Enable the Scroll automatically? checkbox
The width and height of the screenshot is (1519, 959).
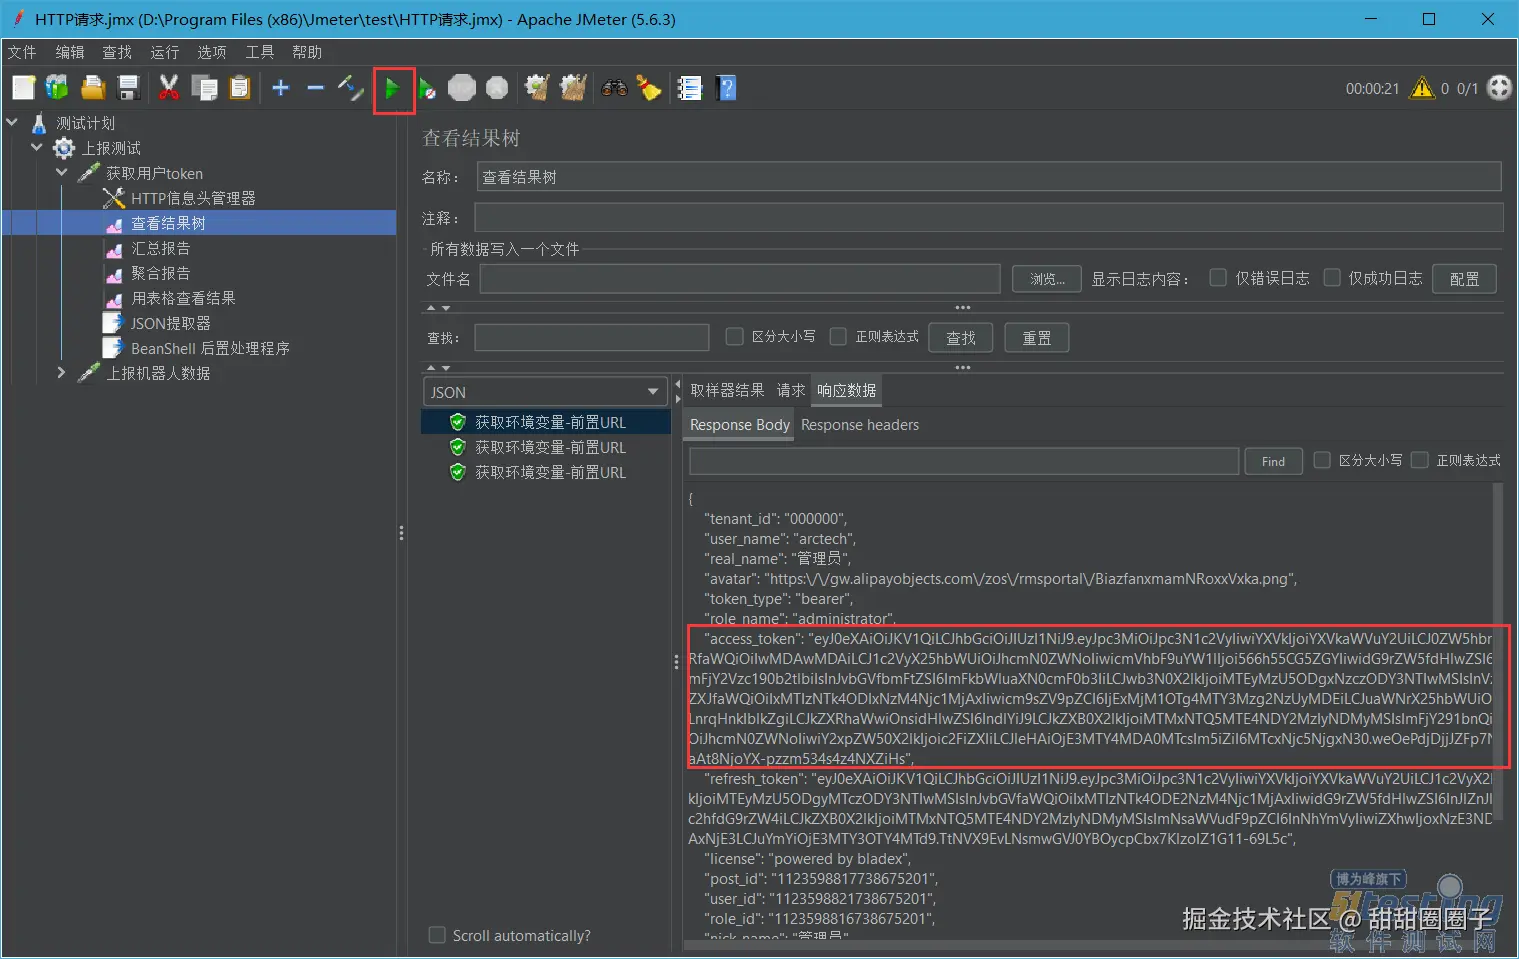point(437,935)
